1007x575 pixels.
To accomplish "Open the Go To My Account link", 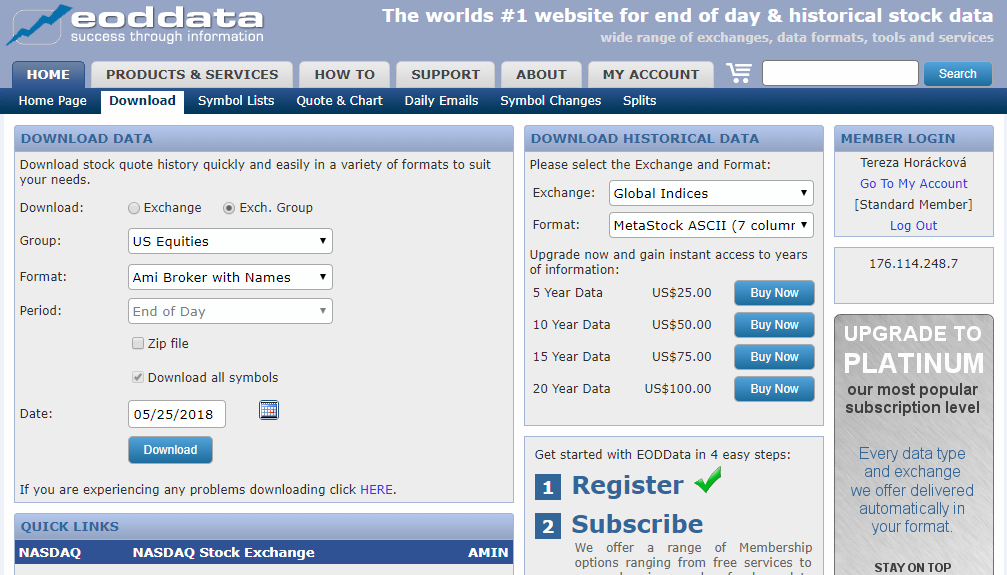I will click(913, 184).
